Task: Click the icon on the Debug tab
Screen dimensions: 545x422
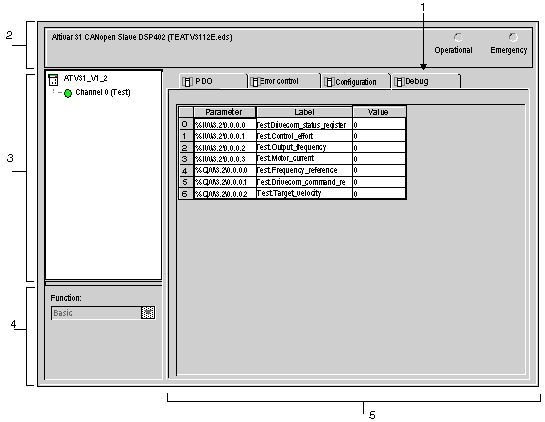Action: pyautogui.click(x=399, y=82)
